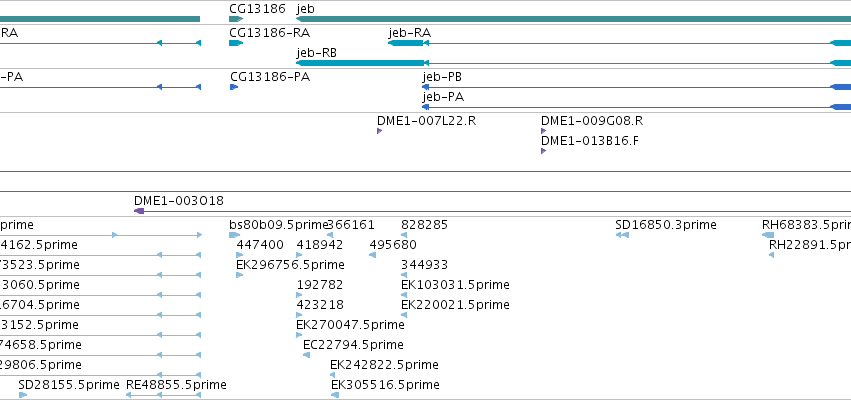851x400 pixels.
Task: Select the CG13186-RA transcript label
Action: (269, 33)
